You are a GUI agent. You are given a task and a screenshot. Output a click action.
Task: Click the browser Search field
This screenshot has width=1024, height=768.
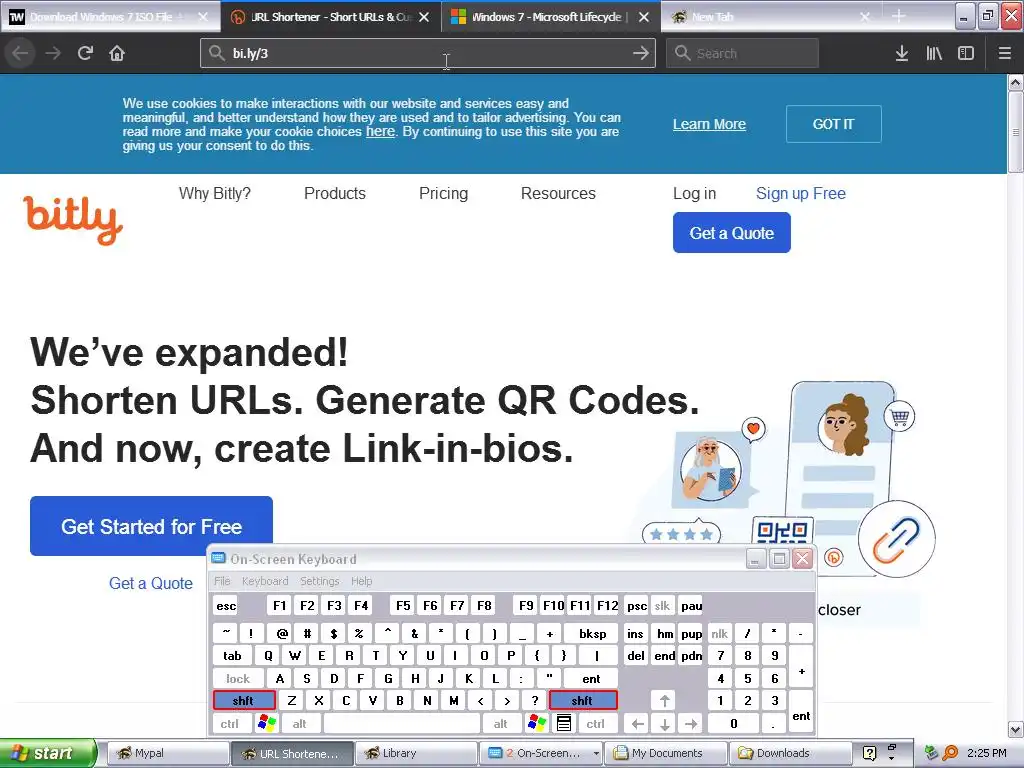[743, 53]
